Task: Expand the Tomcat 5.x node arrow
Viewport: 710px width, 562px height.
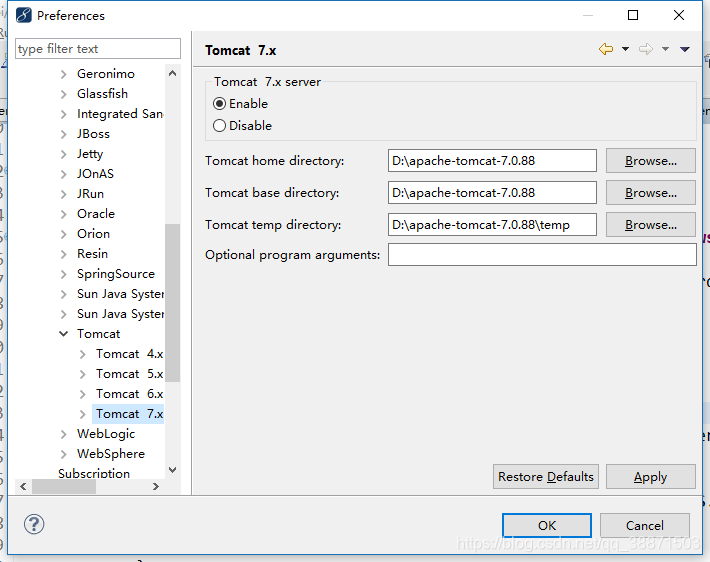Action: [82, 374]
